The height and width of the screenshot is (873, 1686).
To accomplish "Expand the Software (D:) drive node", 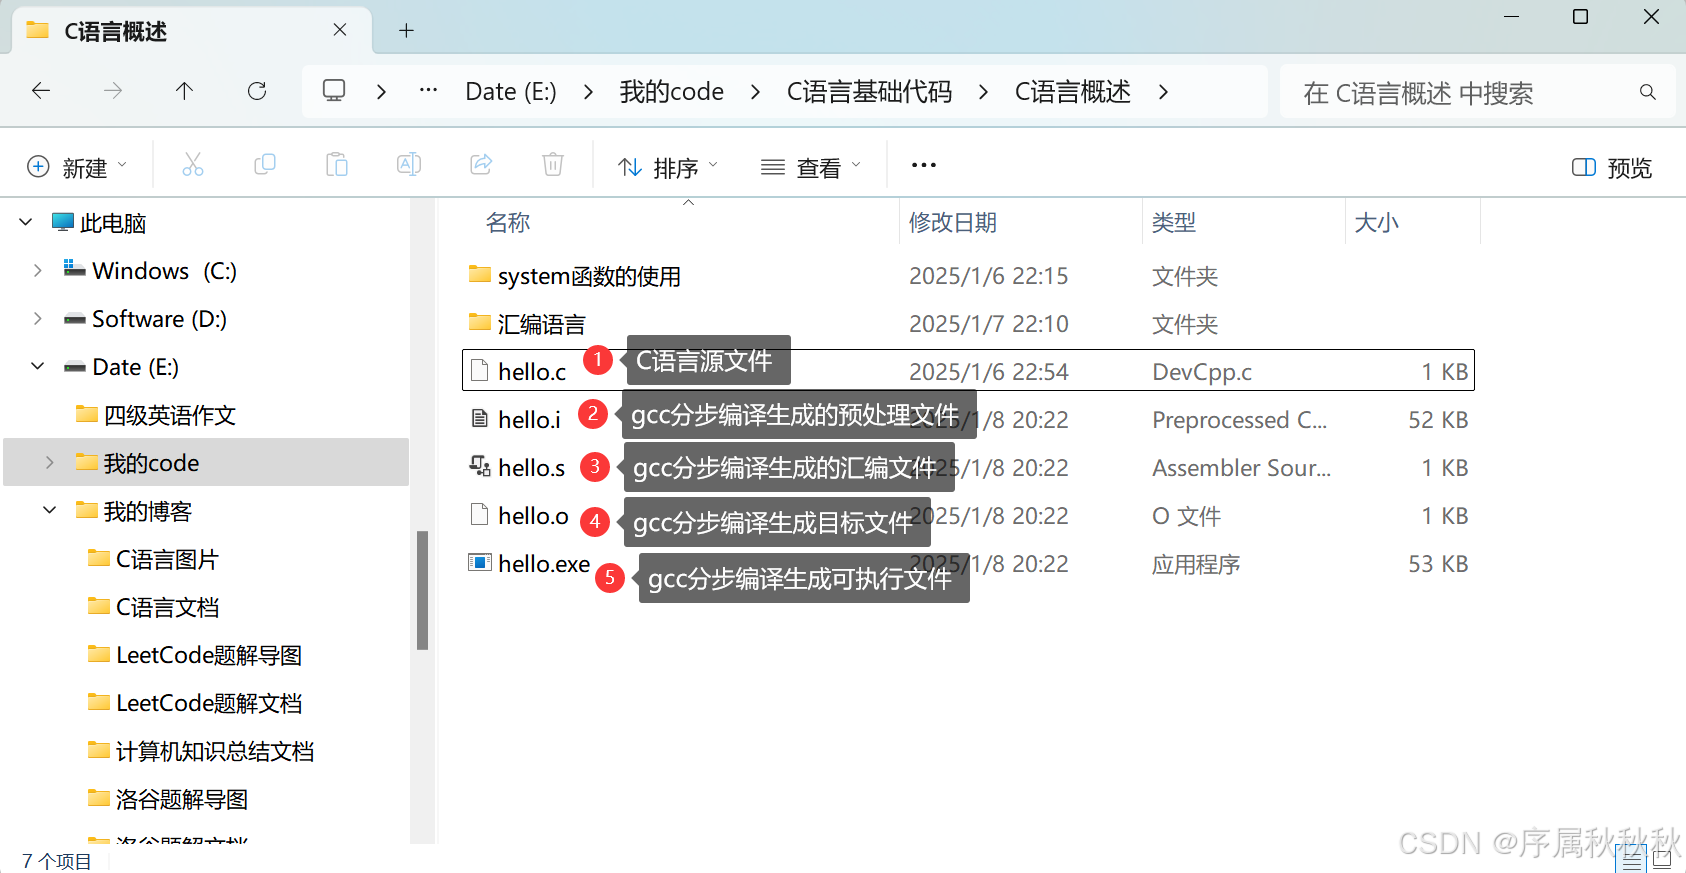I will 38,318.
